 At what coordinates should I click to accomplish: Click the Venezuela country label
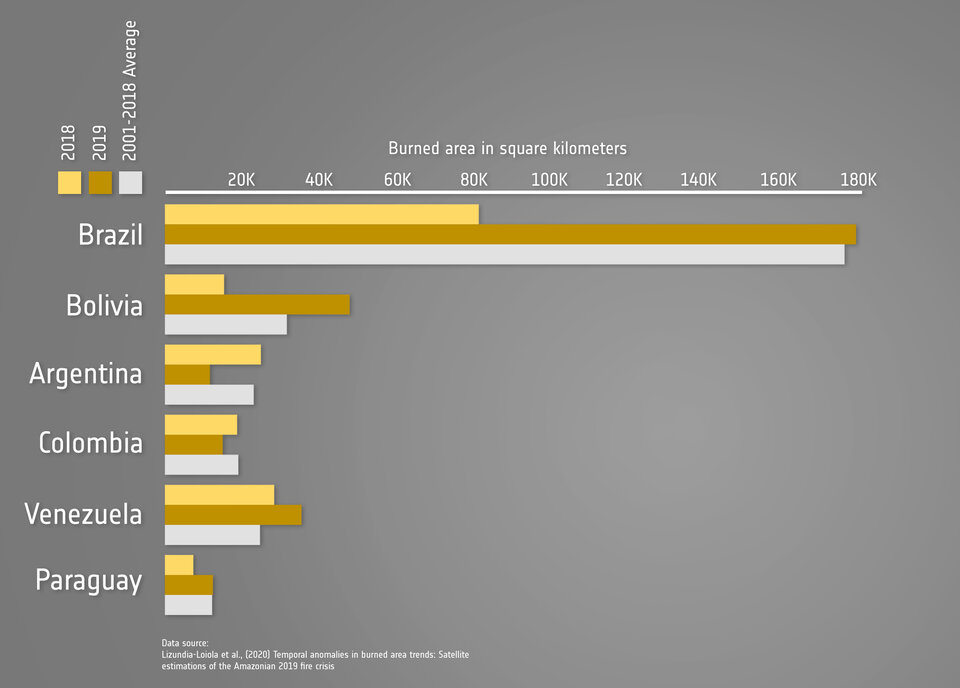click(83, 514)
